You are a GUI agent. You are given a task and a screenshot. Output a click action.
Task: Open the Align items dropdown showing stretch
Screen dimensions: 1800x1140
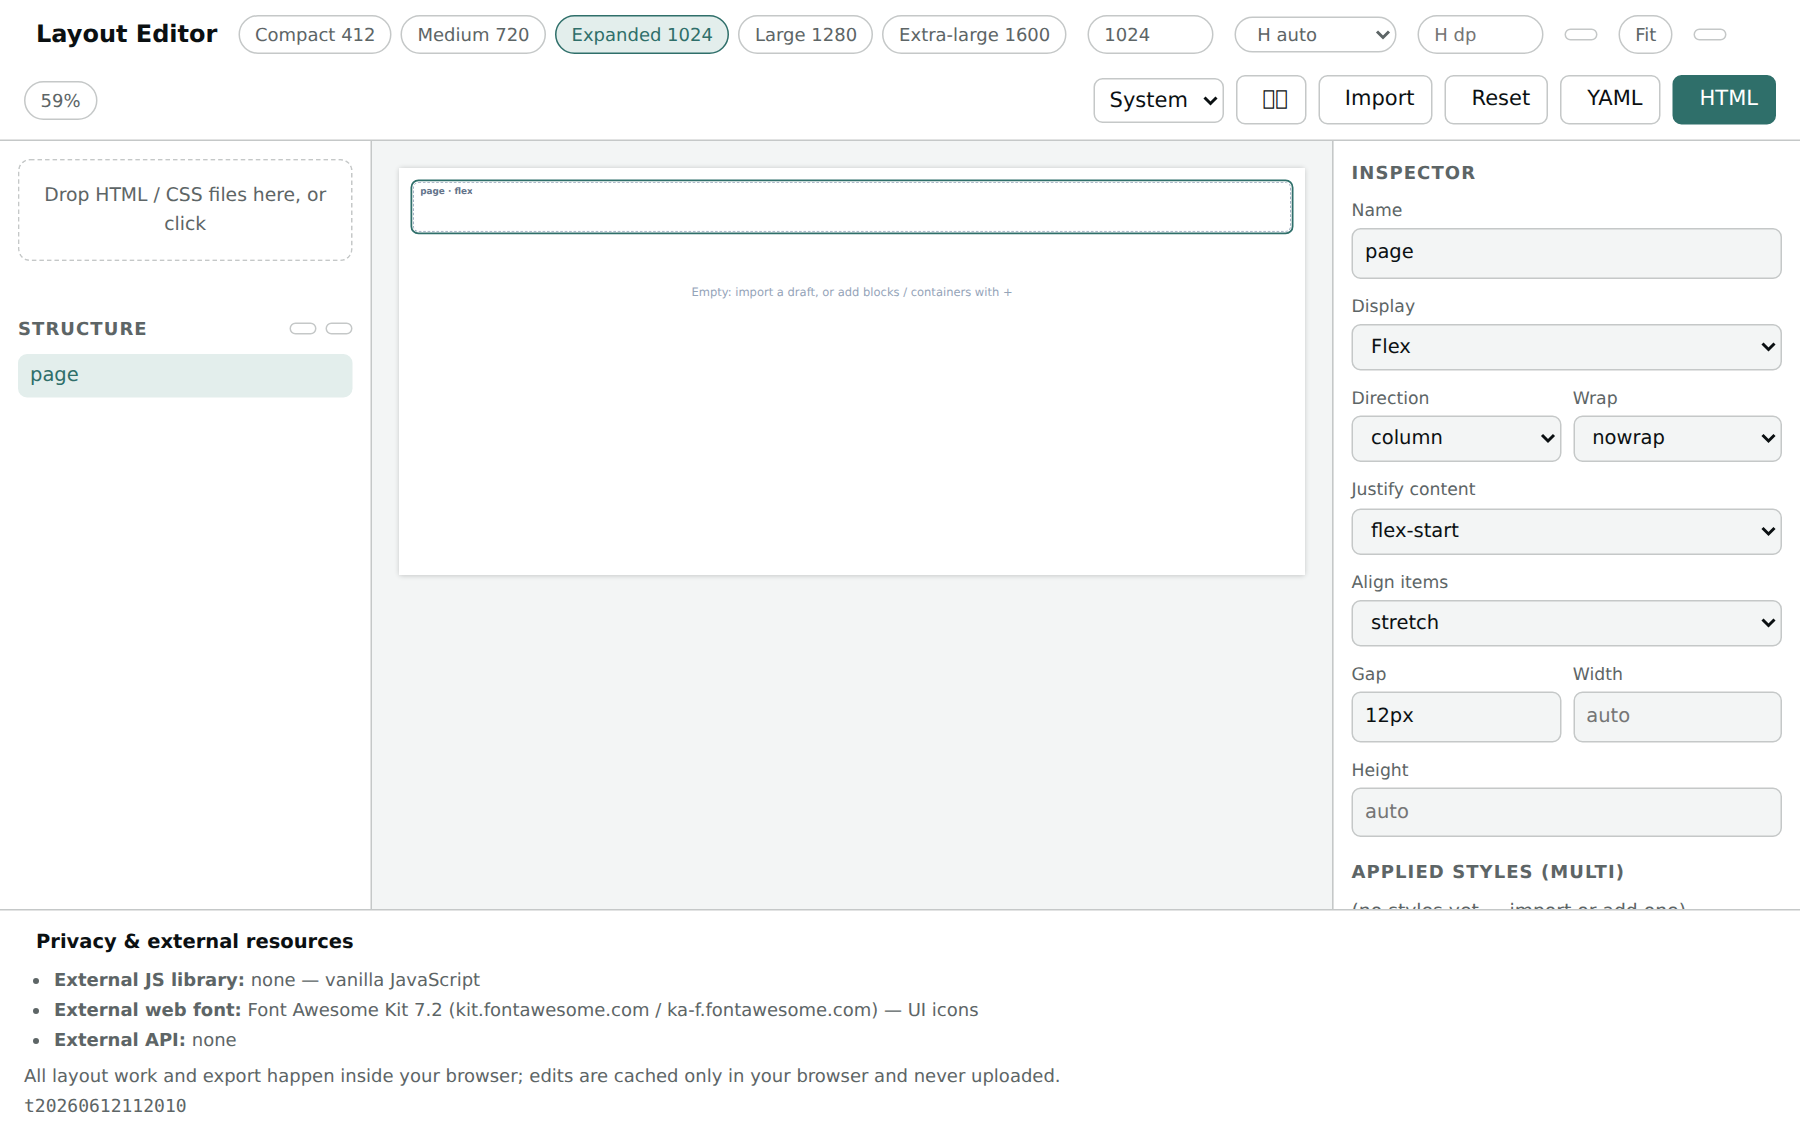pos(1566,623)
